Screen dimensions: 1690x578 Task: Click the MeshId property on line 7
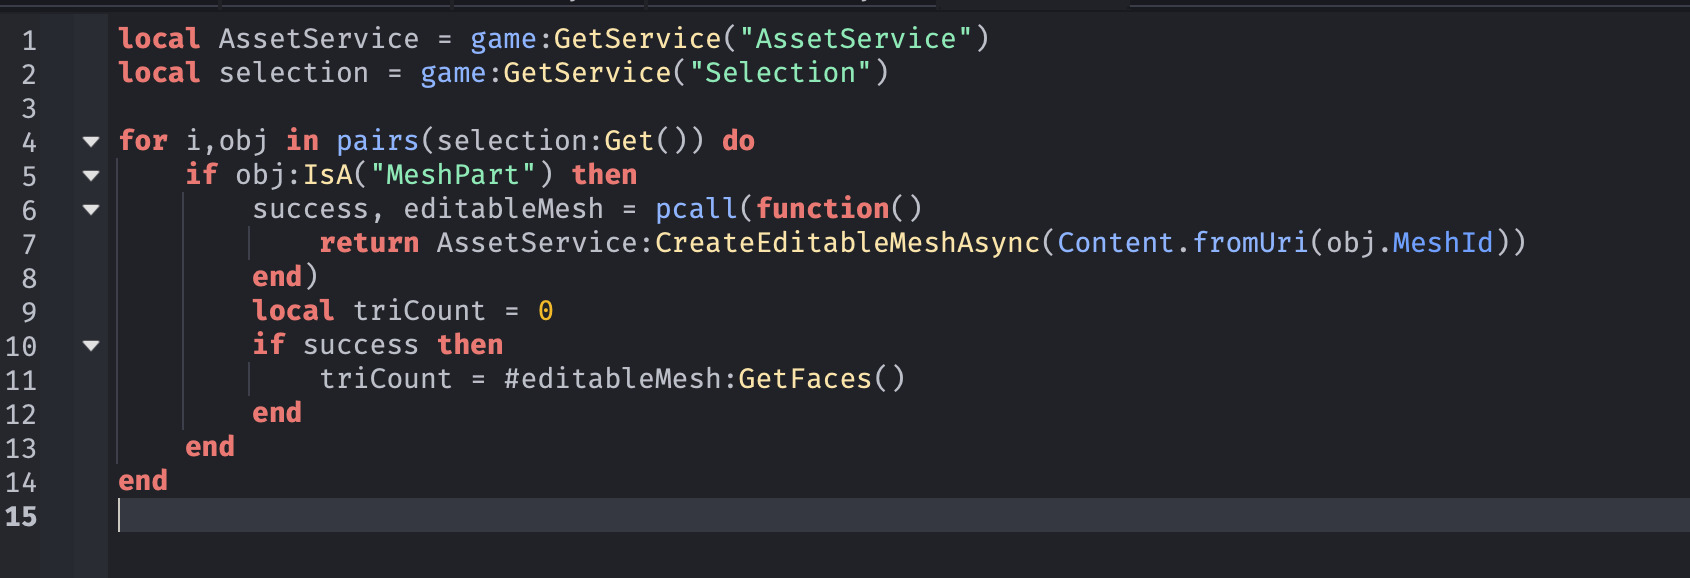pos(1443,242)
